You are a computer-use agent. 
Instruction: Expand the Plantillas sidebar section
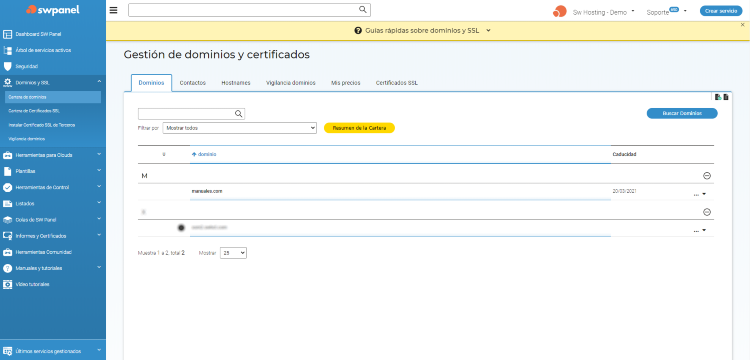pos(99,171)
